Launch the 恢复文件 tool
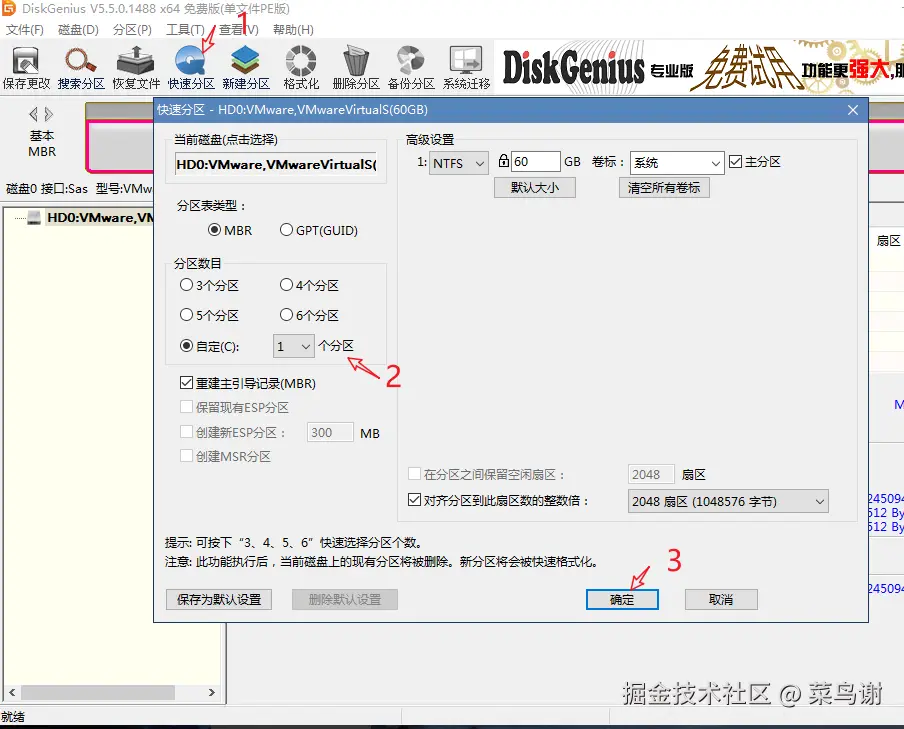The height and width of the screenshot is (729, 904). coord(136,67)
